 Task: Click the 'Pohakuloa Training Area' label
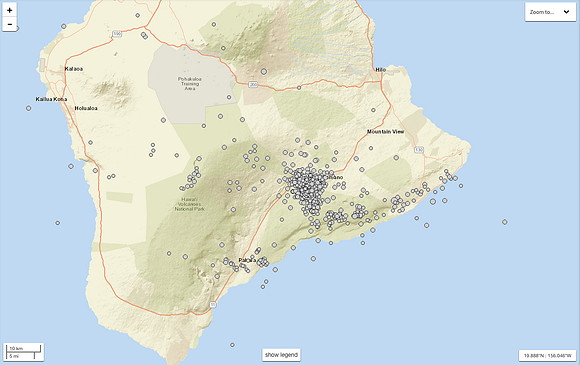pos(190,84)
